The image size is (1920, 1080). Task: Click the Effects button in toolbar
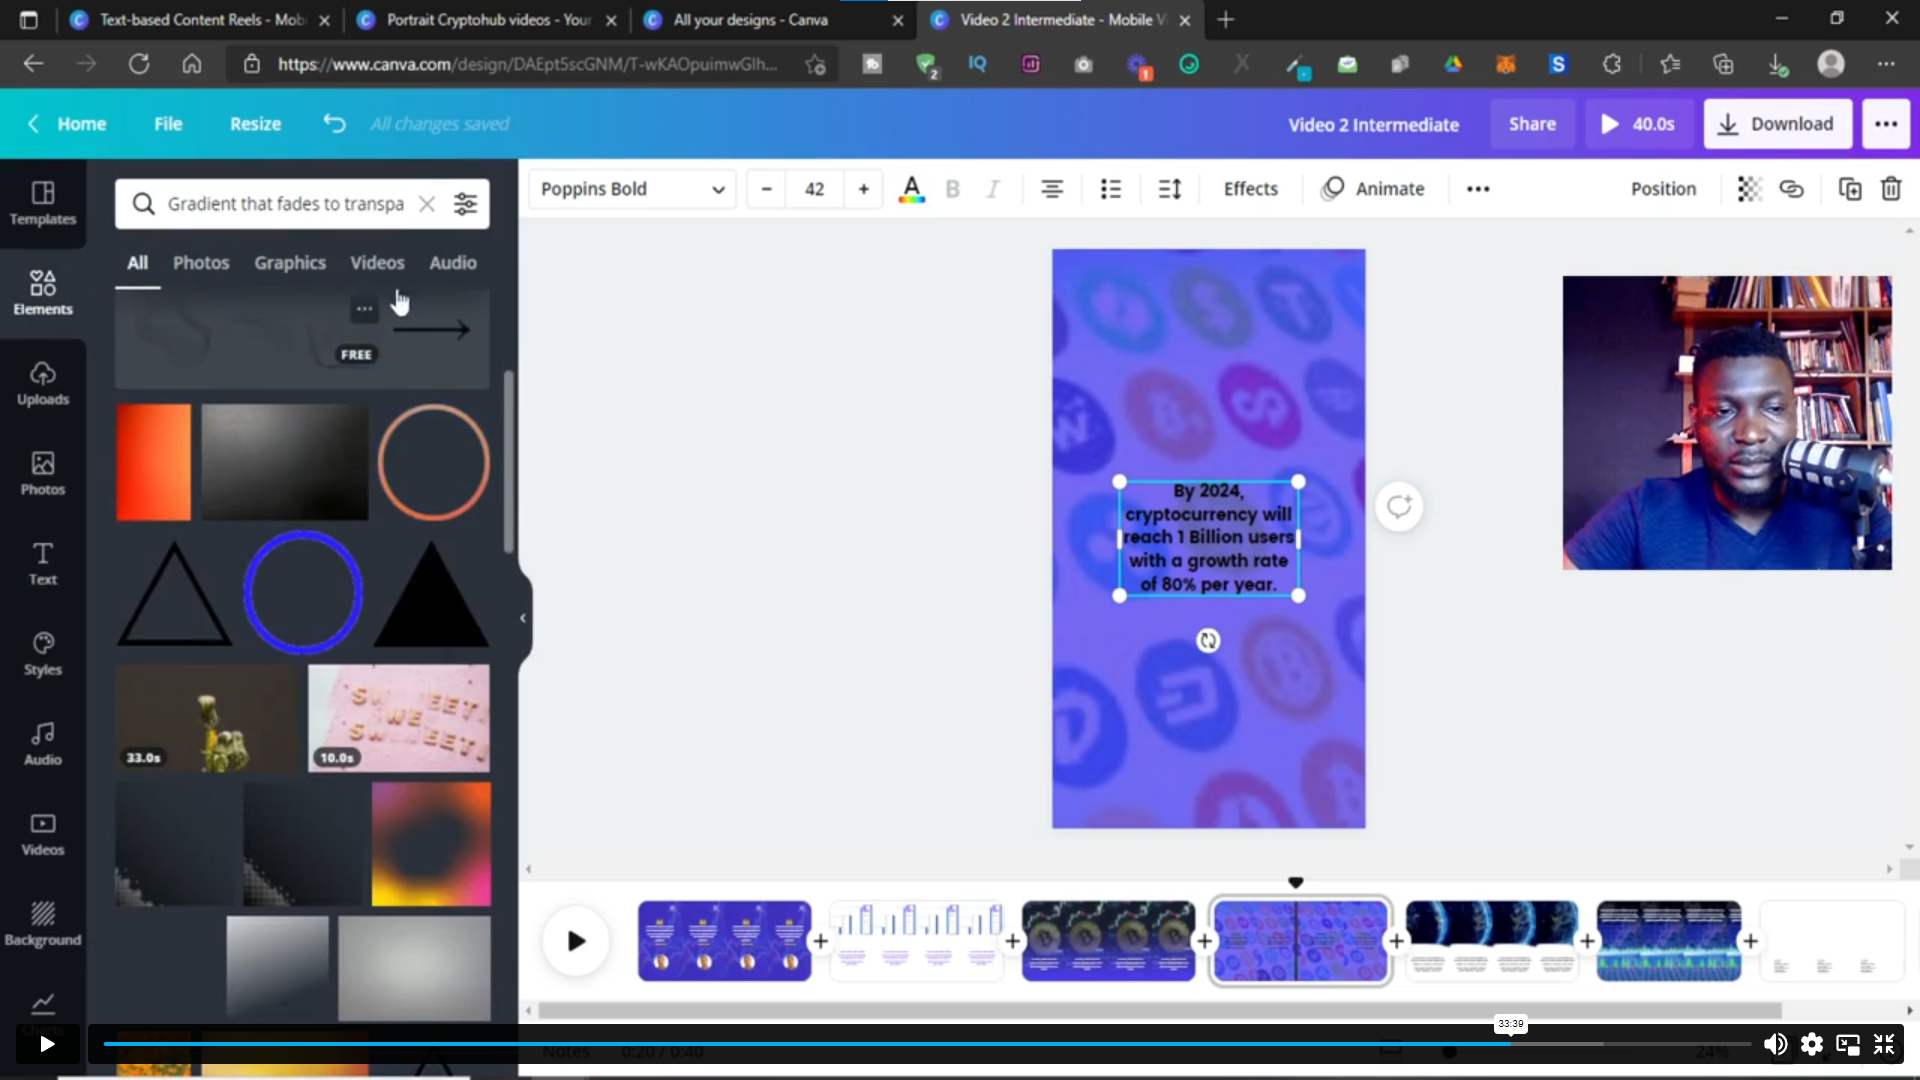coord(1250,187)
